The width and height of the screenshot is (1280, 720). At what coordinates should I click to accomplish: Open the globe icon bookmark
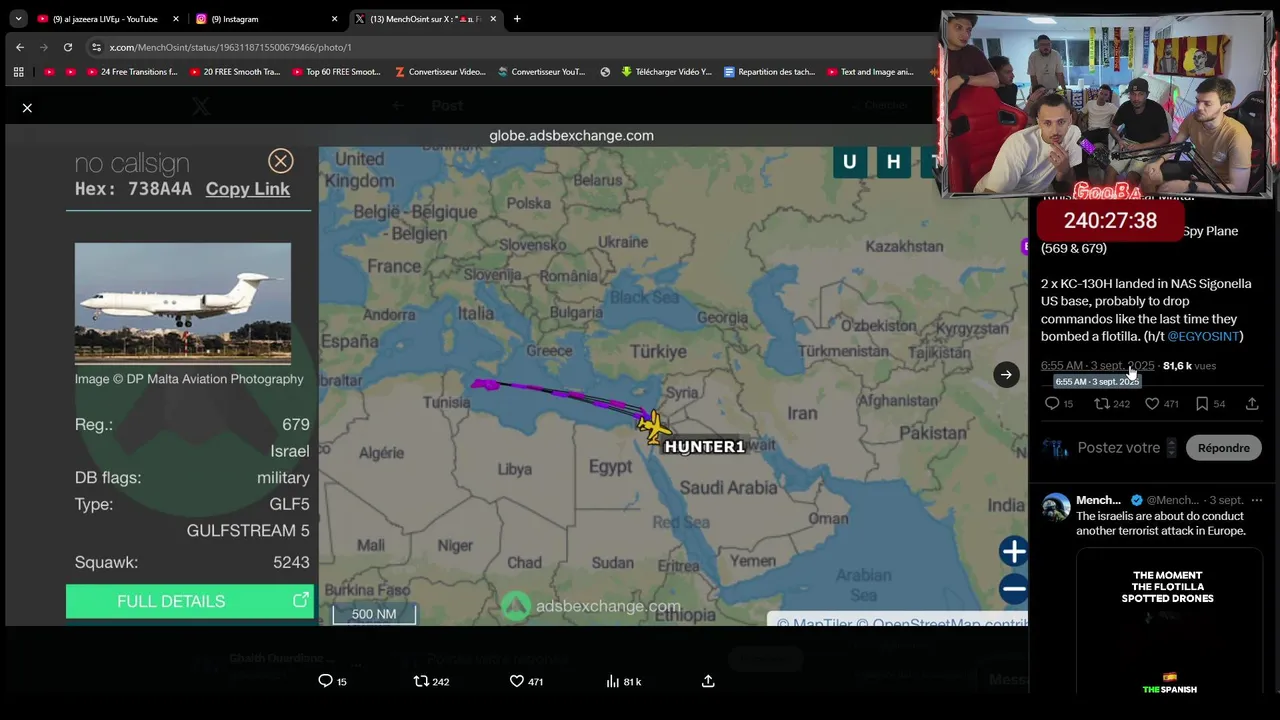(x=605, y=72)
